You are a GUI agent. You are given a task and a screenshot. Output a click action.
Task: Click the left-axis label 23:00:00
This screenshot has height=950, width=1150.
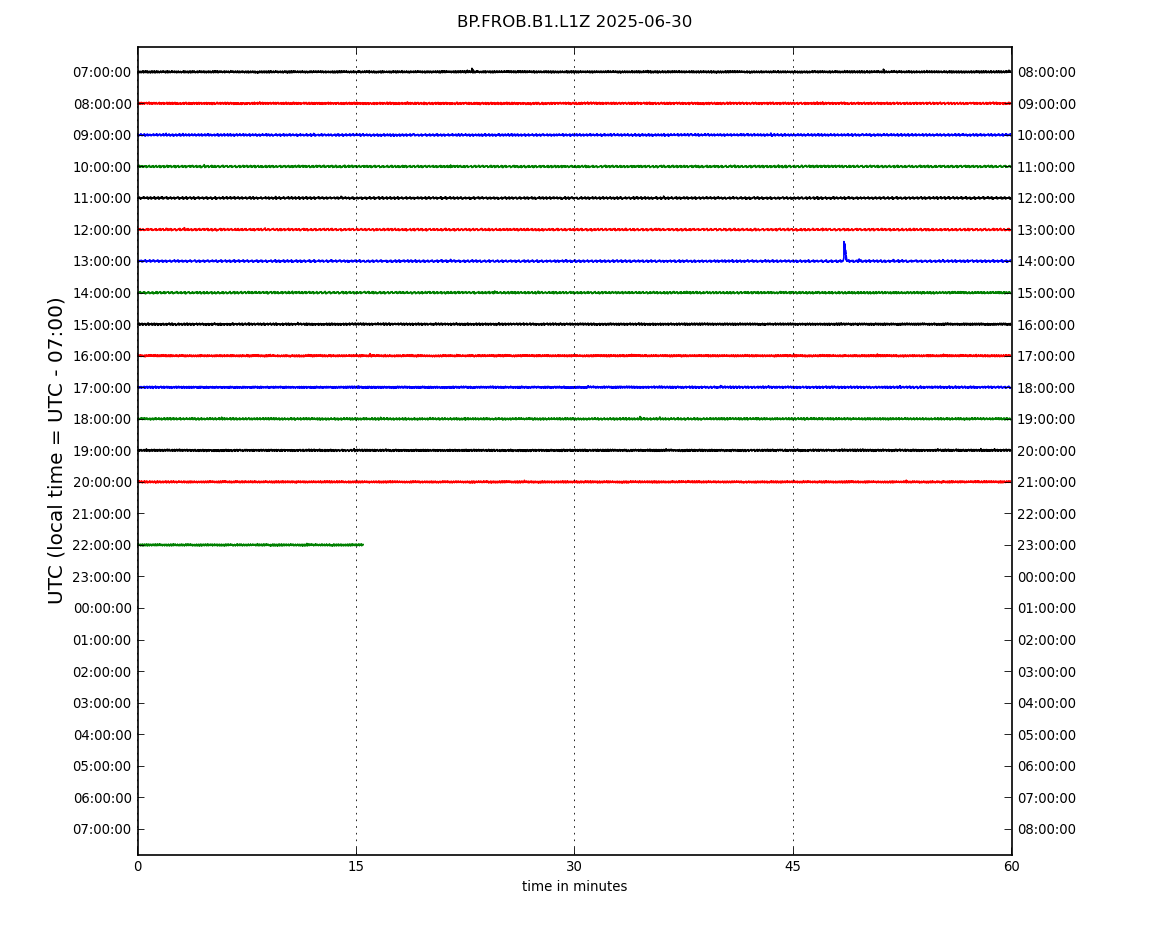coord(102,577)
